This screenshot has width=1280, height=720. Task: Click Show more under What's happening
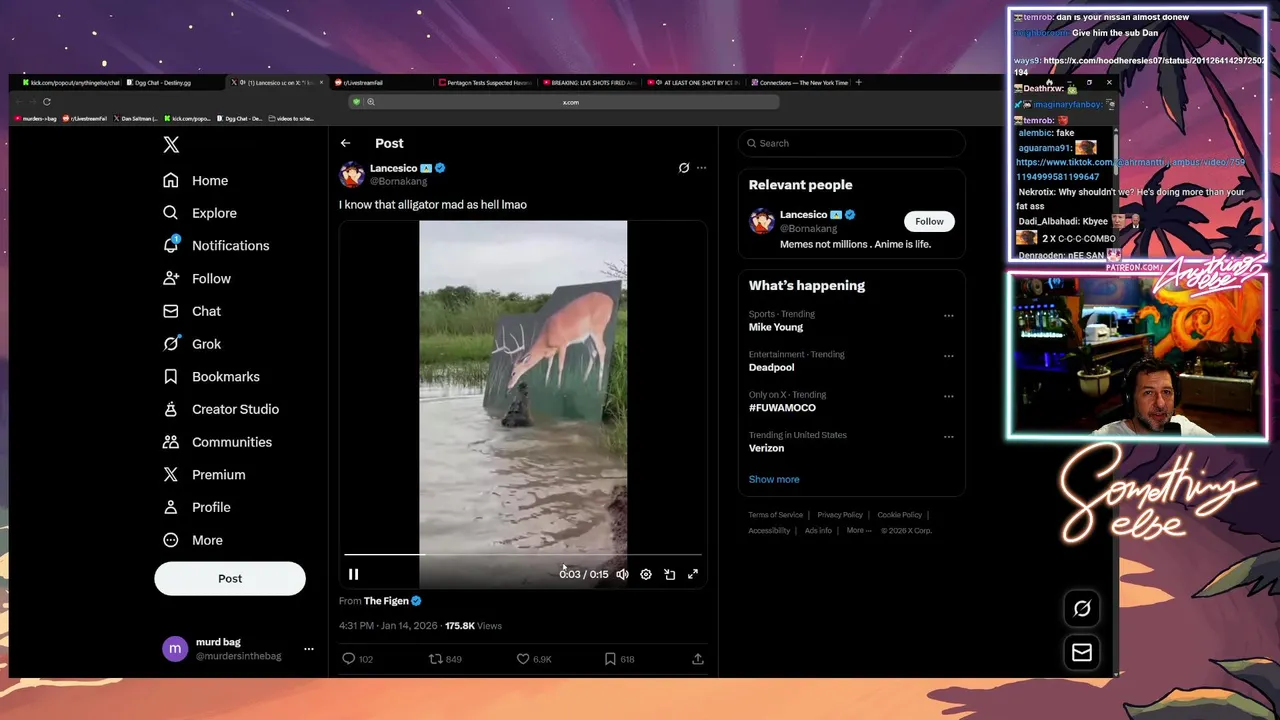click(774, 479)
